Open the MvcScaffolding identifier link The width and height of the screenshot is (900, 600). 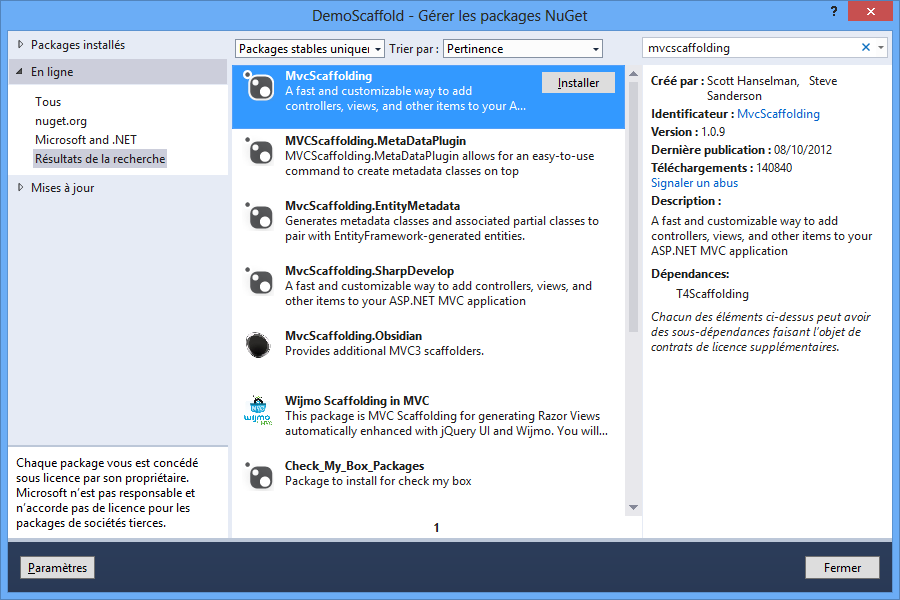[x=778, y=114]
